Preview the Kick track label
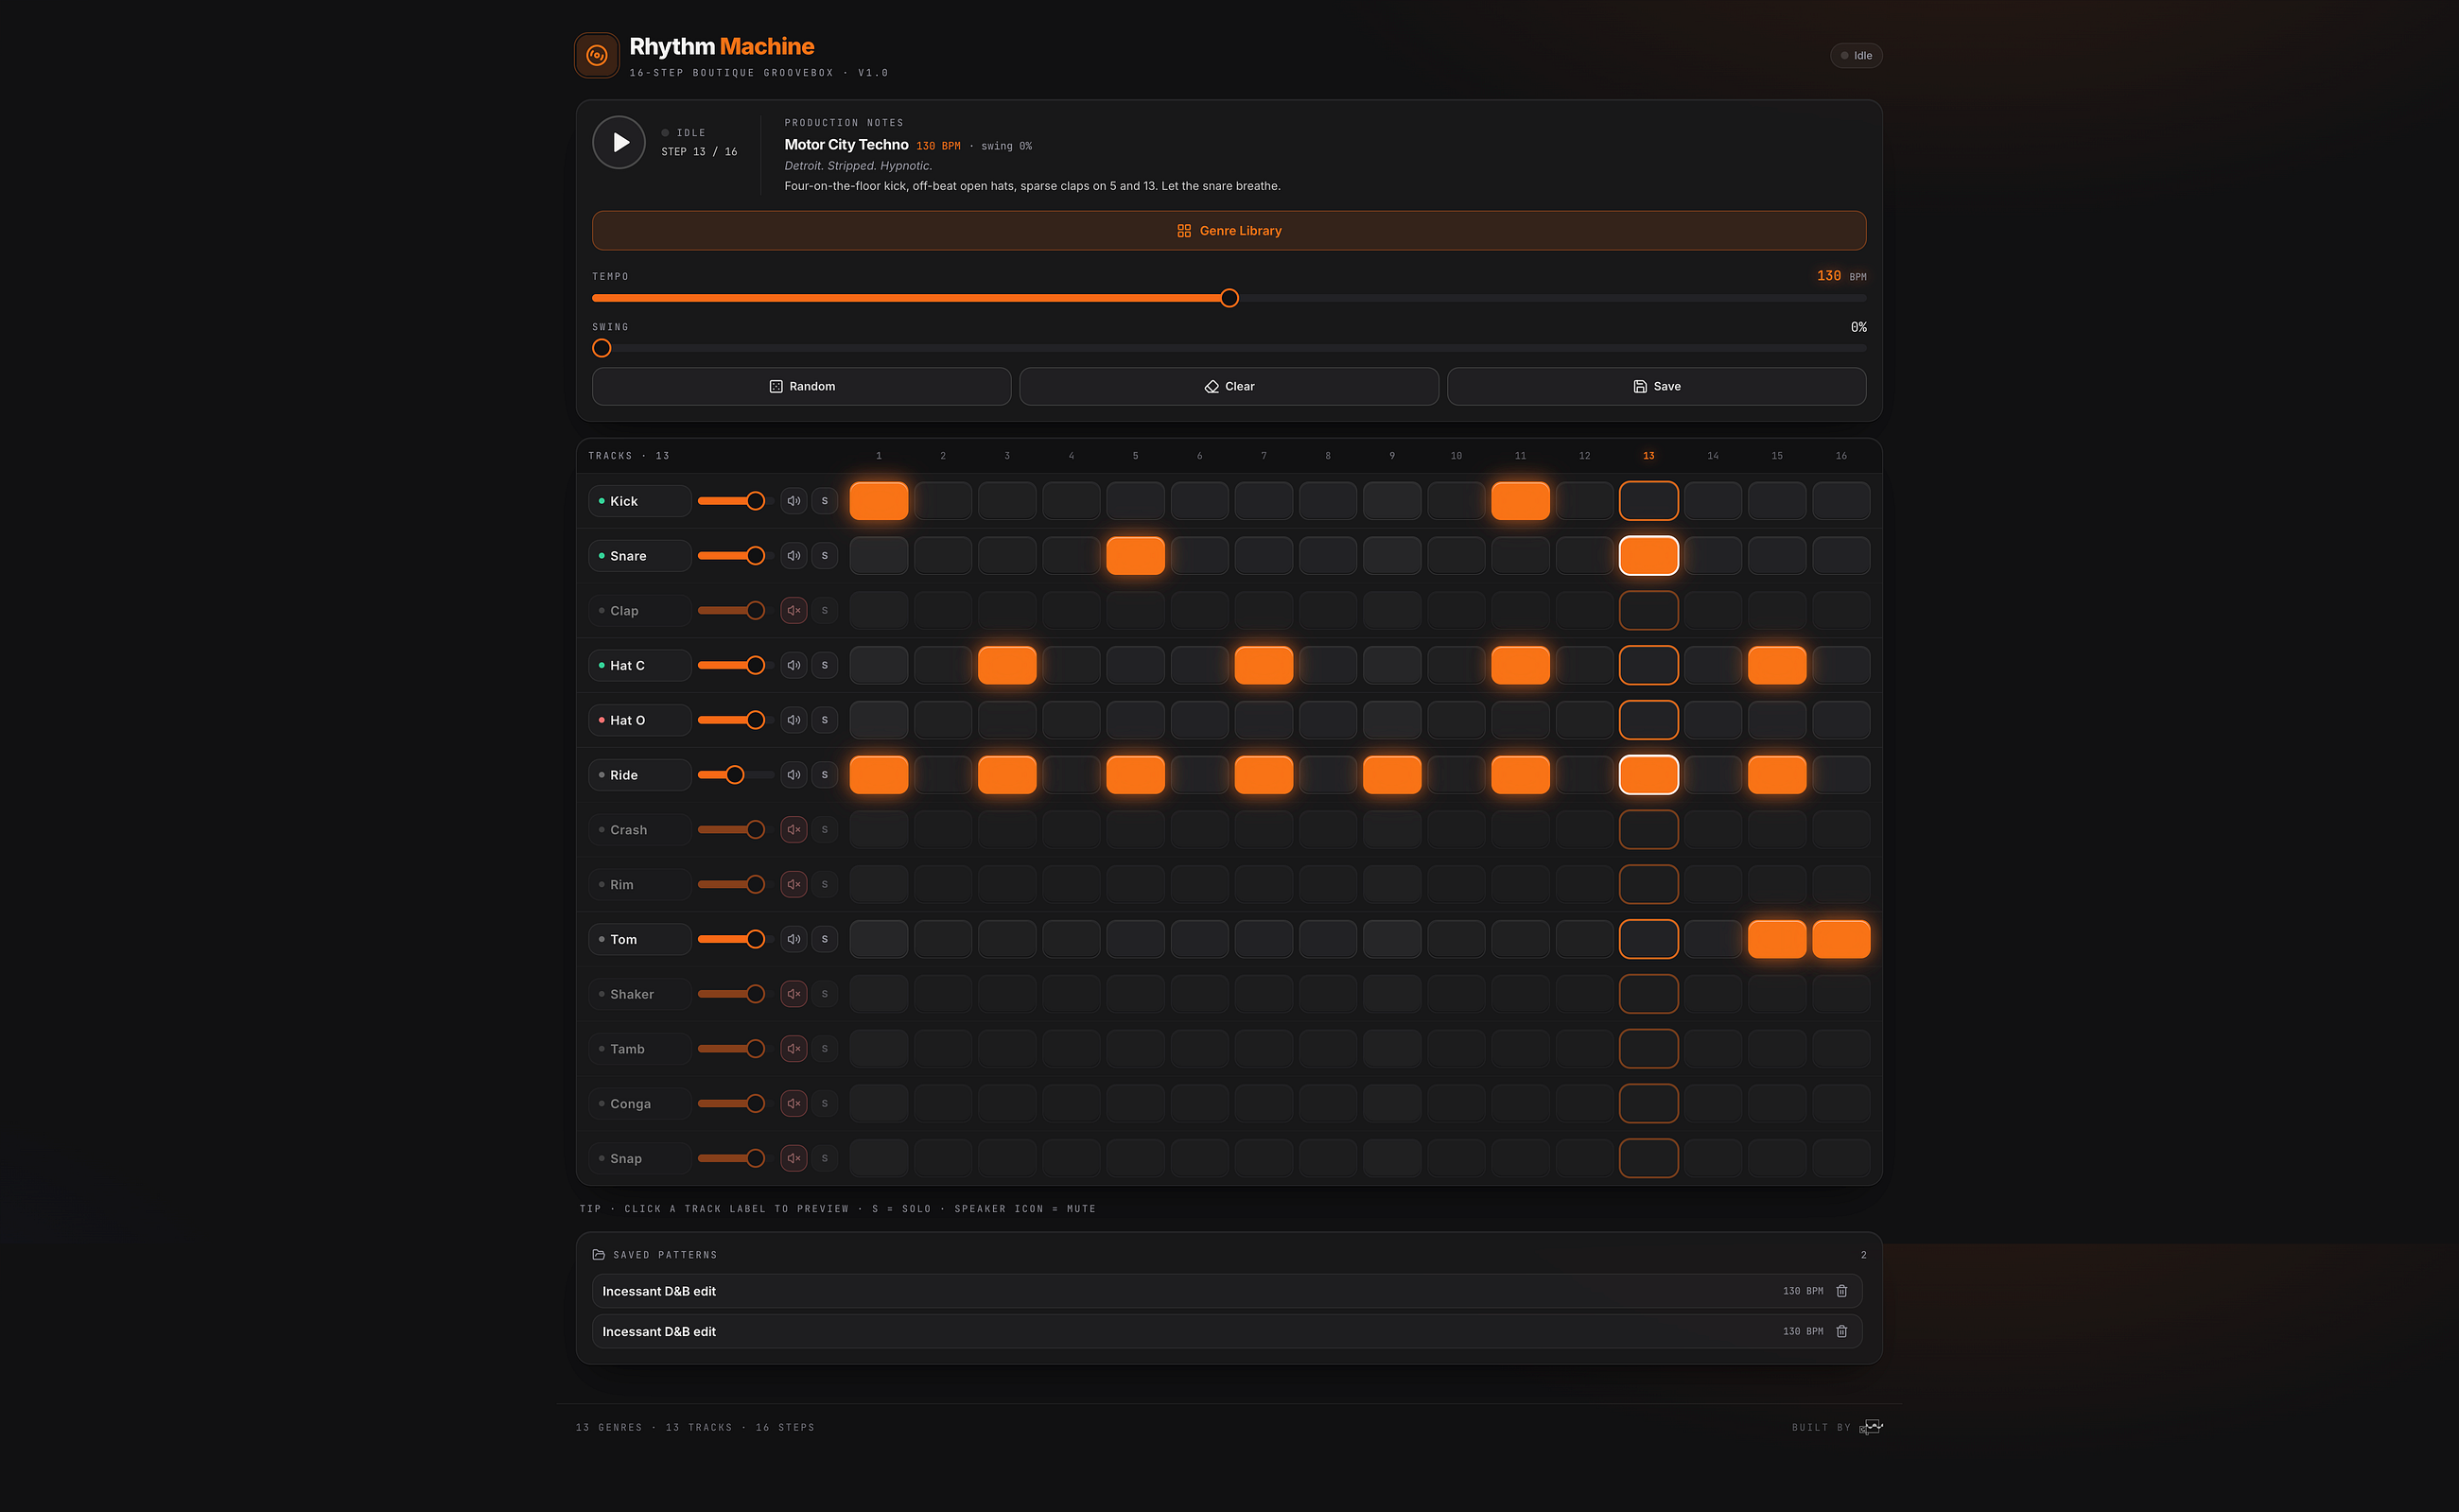The width and height of the screenshot is (2459, 1512). 640,501
